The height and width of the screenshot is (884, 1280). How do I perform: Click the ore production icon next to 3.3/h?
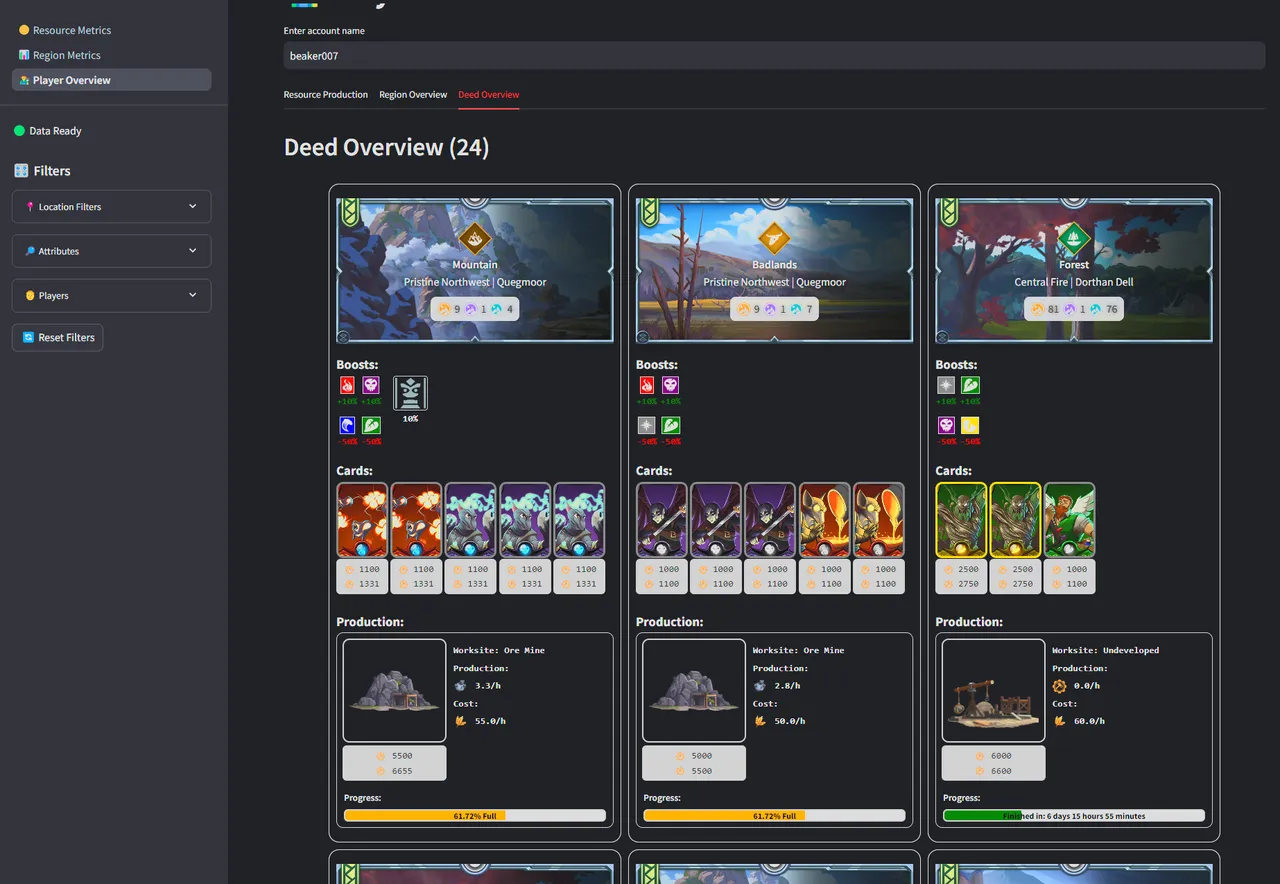460,686
